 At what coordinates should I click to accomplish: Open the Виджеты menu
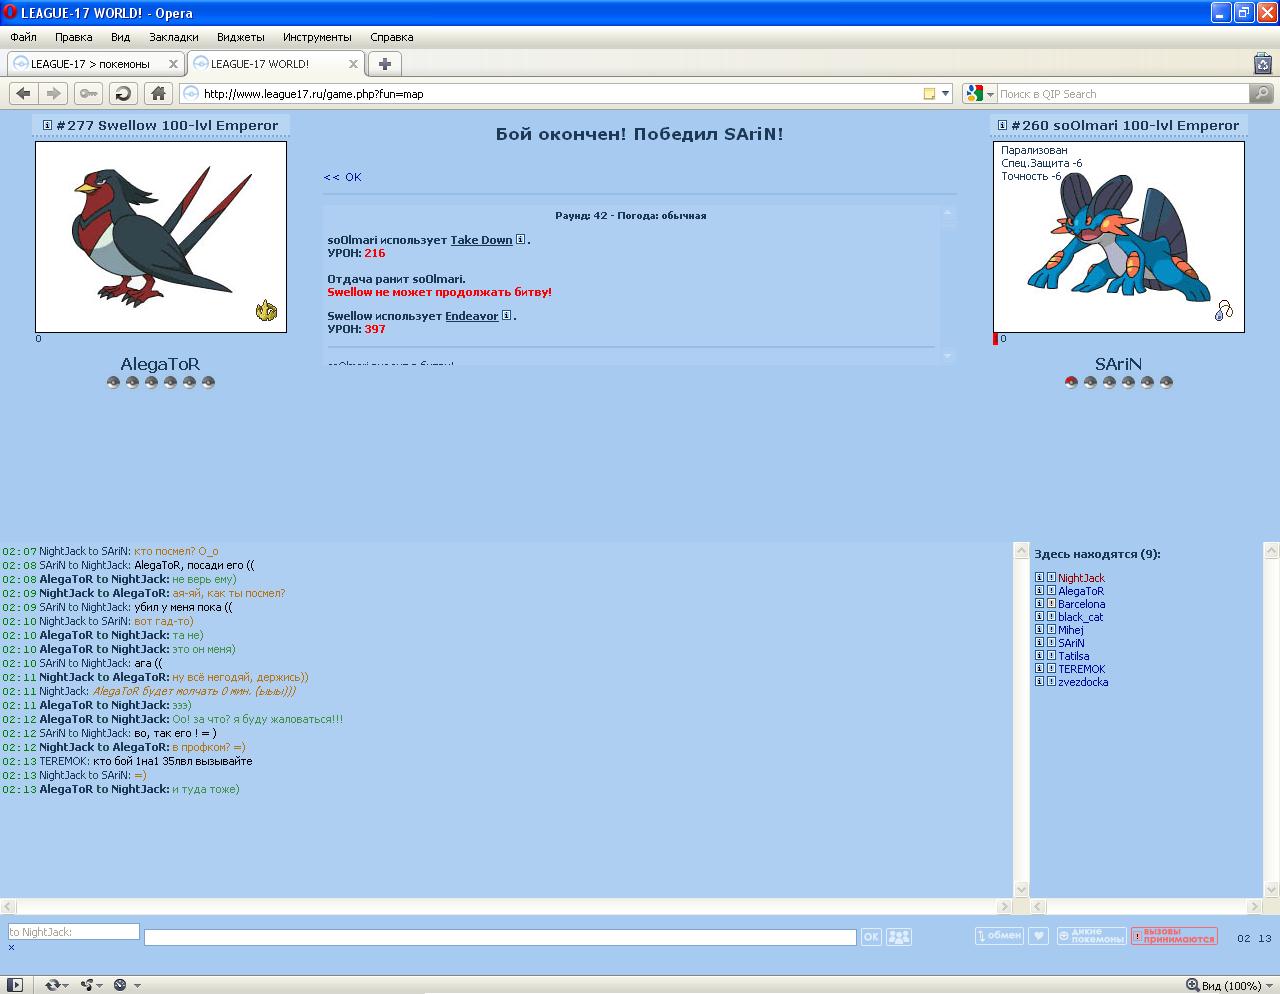point(241,37)
